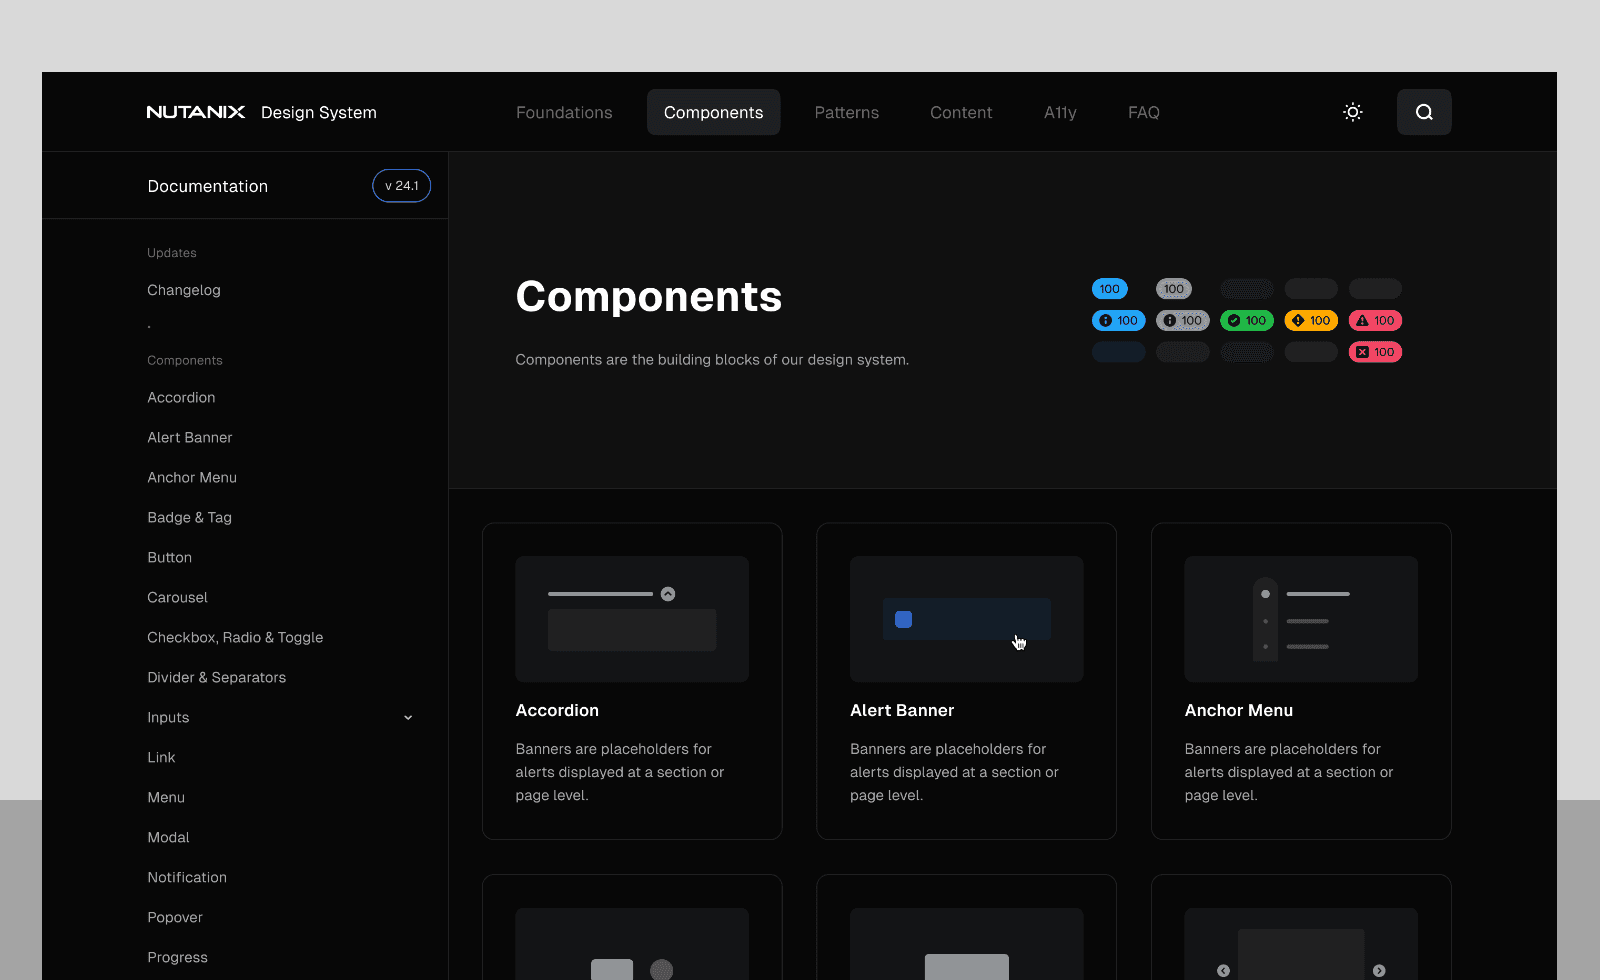This screenshot has width=1600, height=980.
Task: Click green checkmark 100 badge
Action: coord(1247,320)
